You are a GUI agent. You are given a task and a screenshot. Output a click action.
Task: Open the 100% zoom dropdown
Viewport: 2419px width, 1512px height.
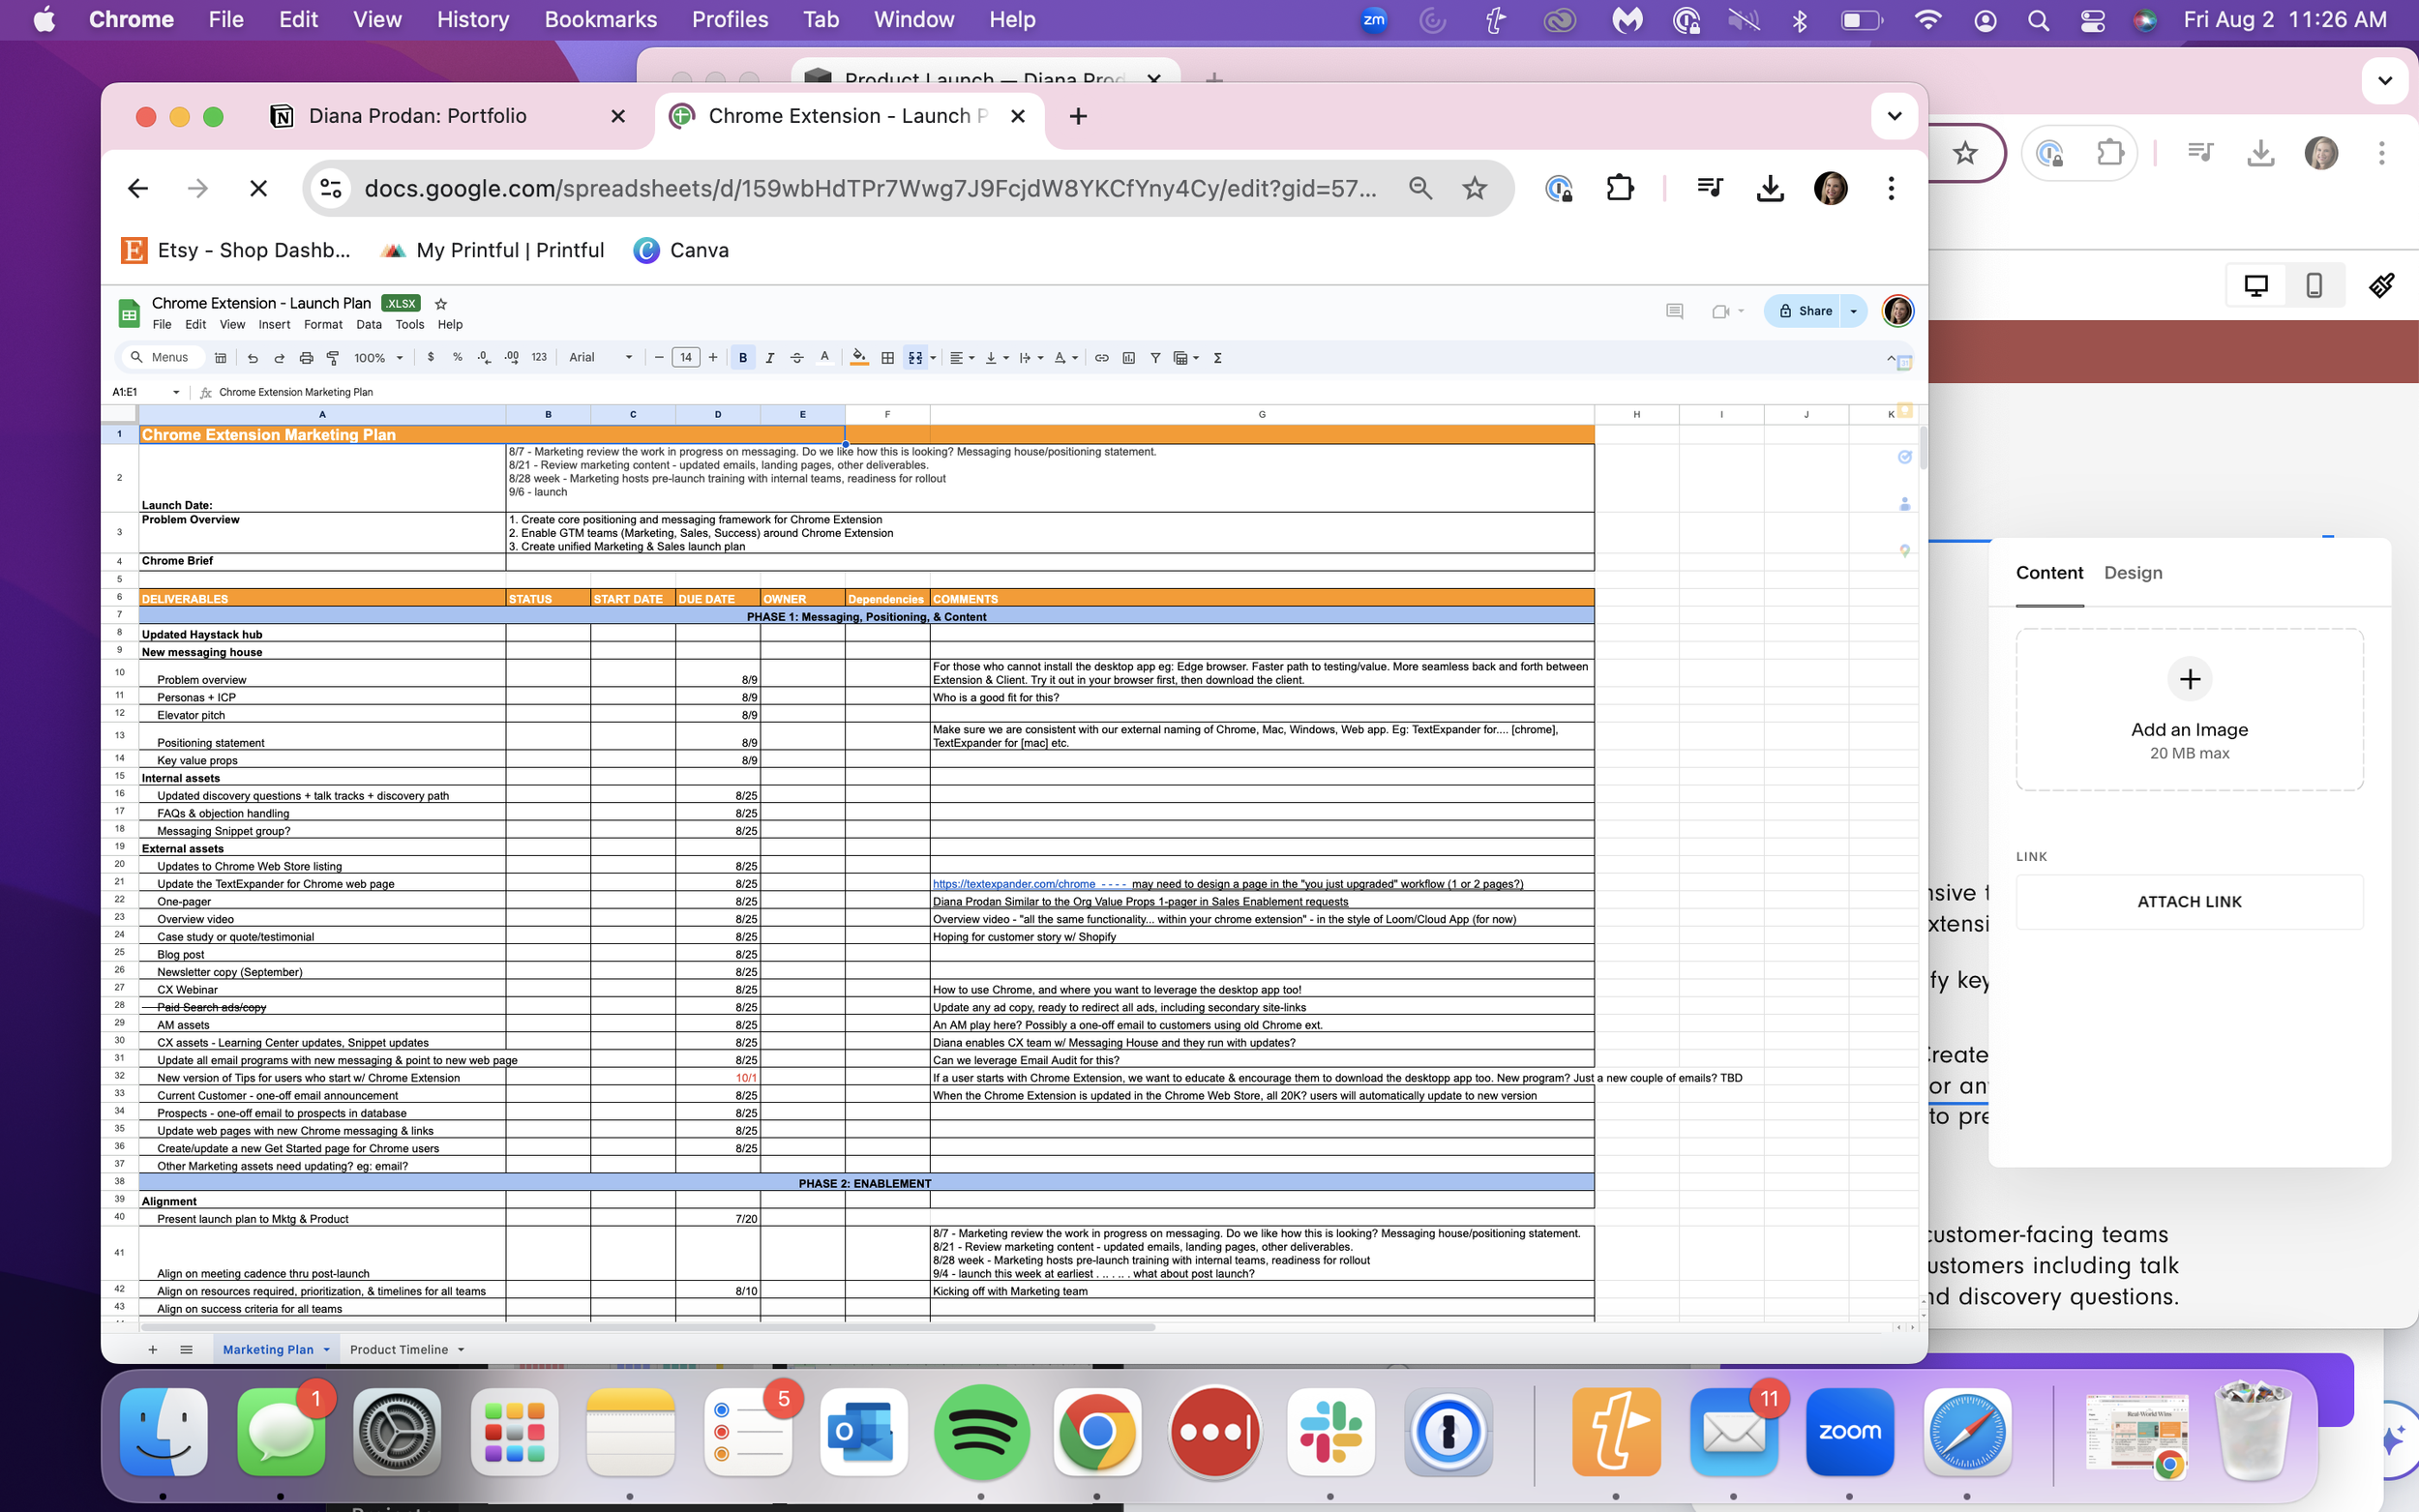tap(378, 358)
